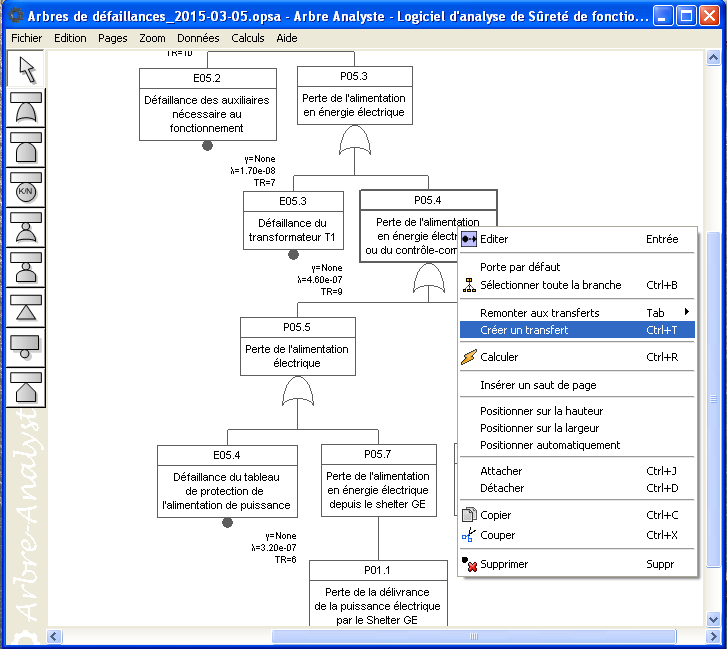
Task: Open the Fichier menu
Action: (x=27, y=38)
